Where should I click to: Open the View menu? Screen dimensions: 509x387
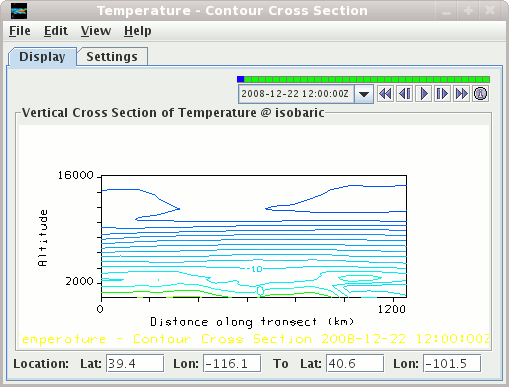point(96,31)
